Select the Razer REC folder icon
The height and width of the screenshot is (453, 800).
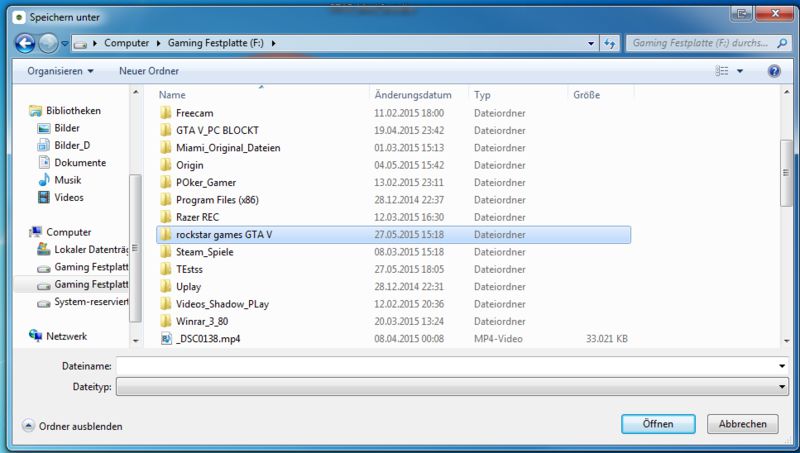pyautogui.click(x=167, y=217)
